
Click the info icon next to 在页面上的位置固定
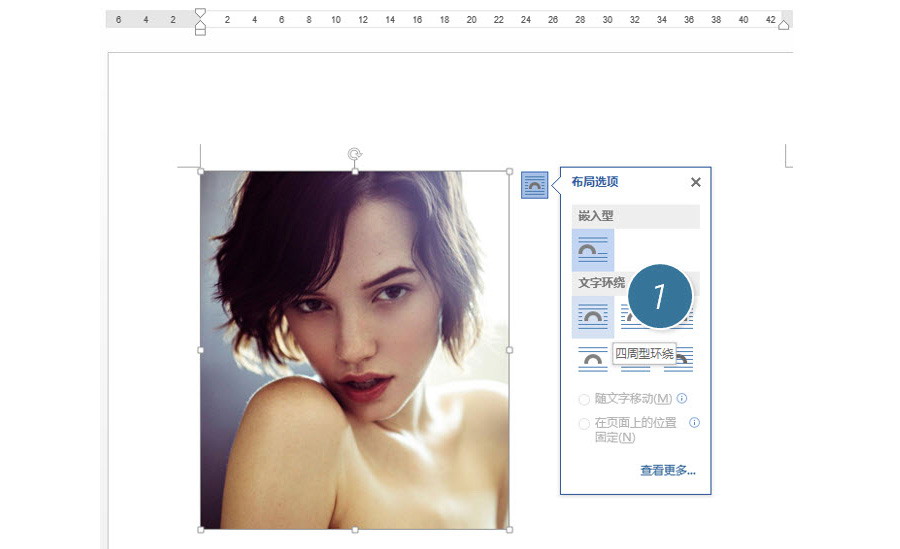coord(695,423)
